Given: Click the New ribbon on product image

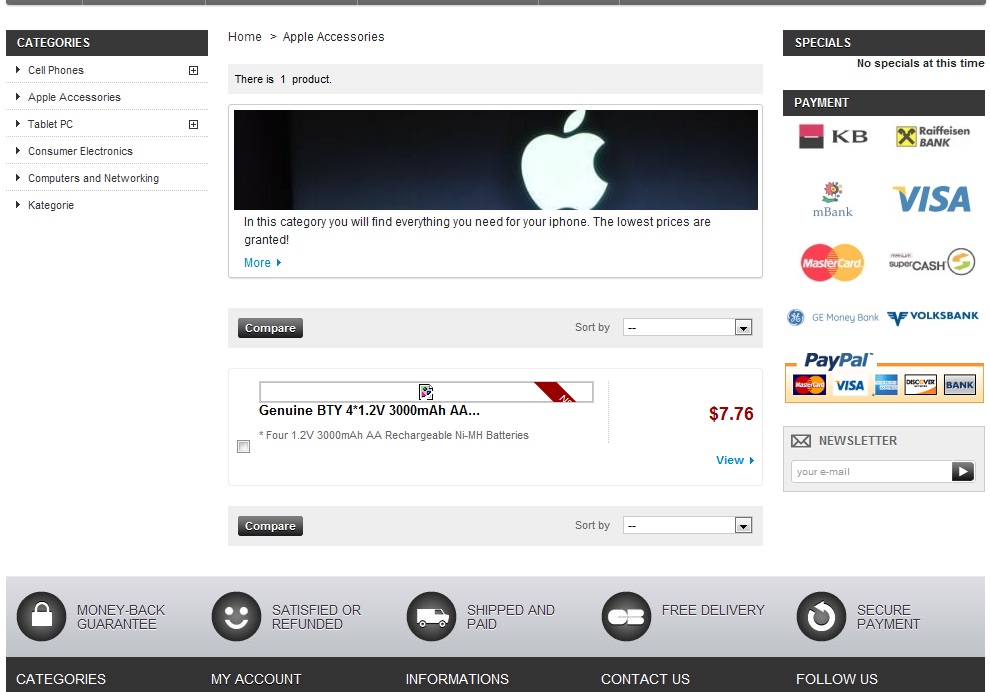Looking at the screenshot, I should (x=556, y=392).
